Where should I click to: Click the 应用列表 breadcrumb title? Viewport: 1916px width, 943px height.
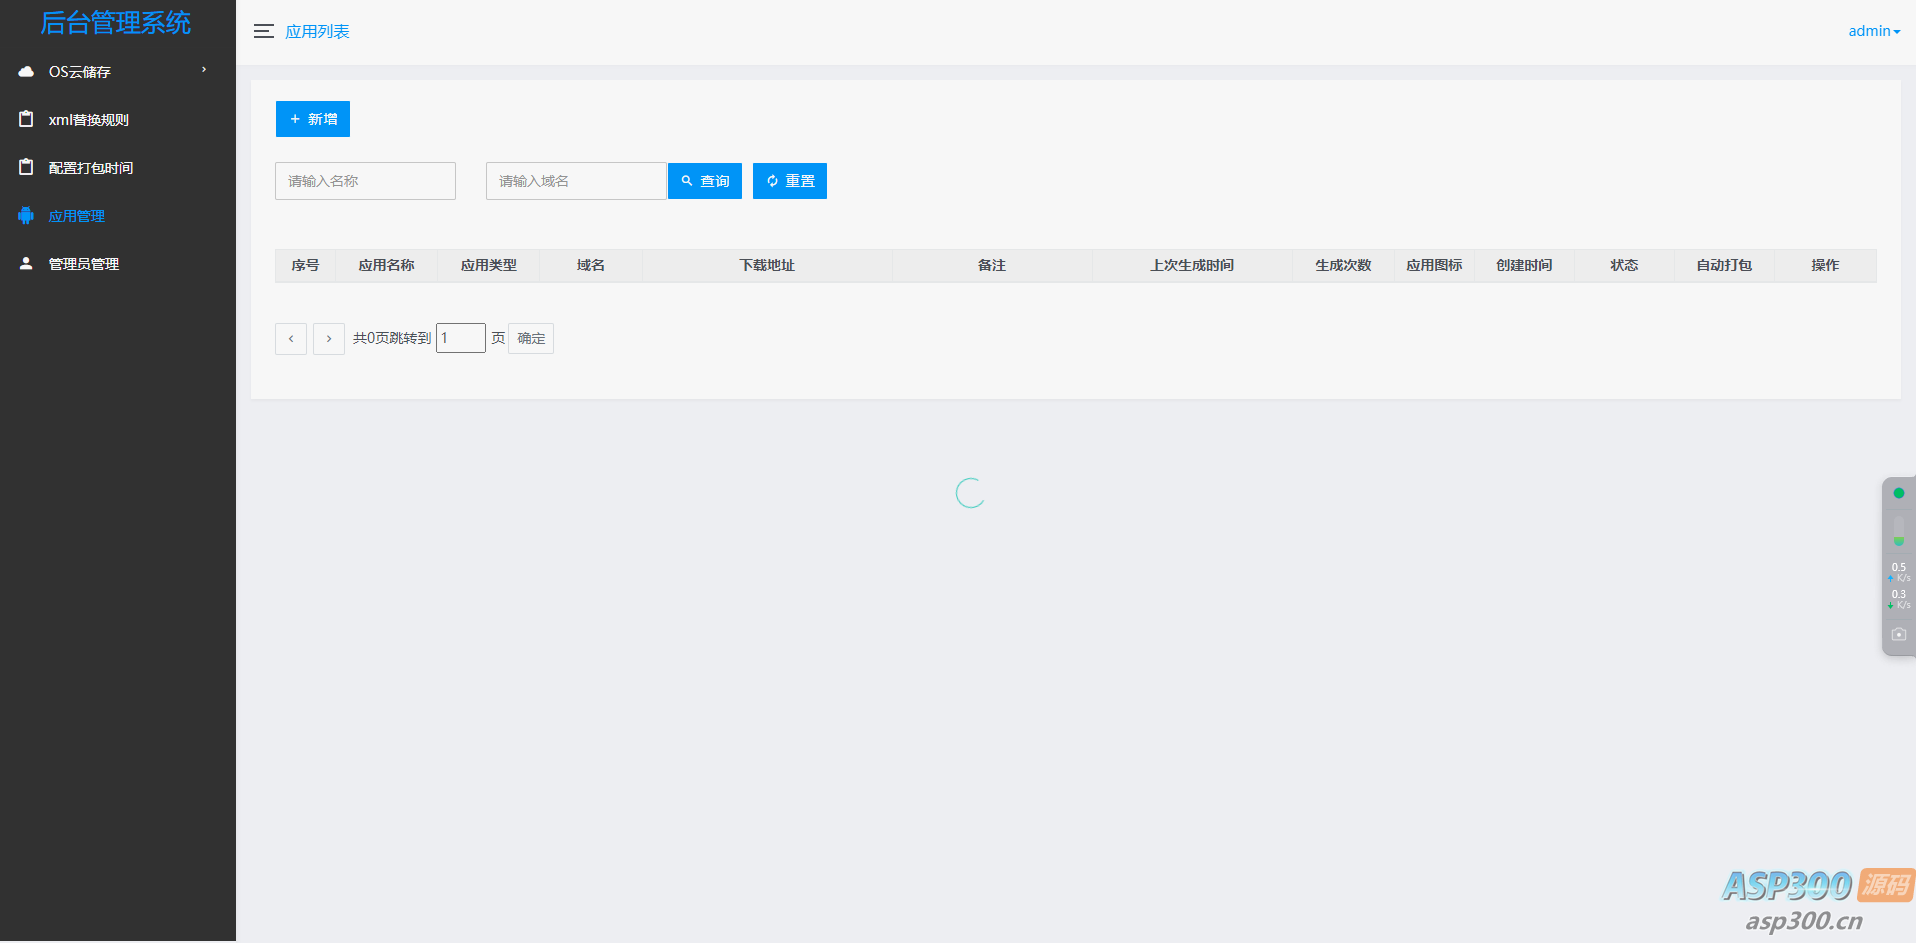pyautogui.click(x=317, y=32)
